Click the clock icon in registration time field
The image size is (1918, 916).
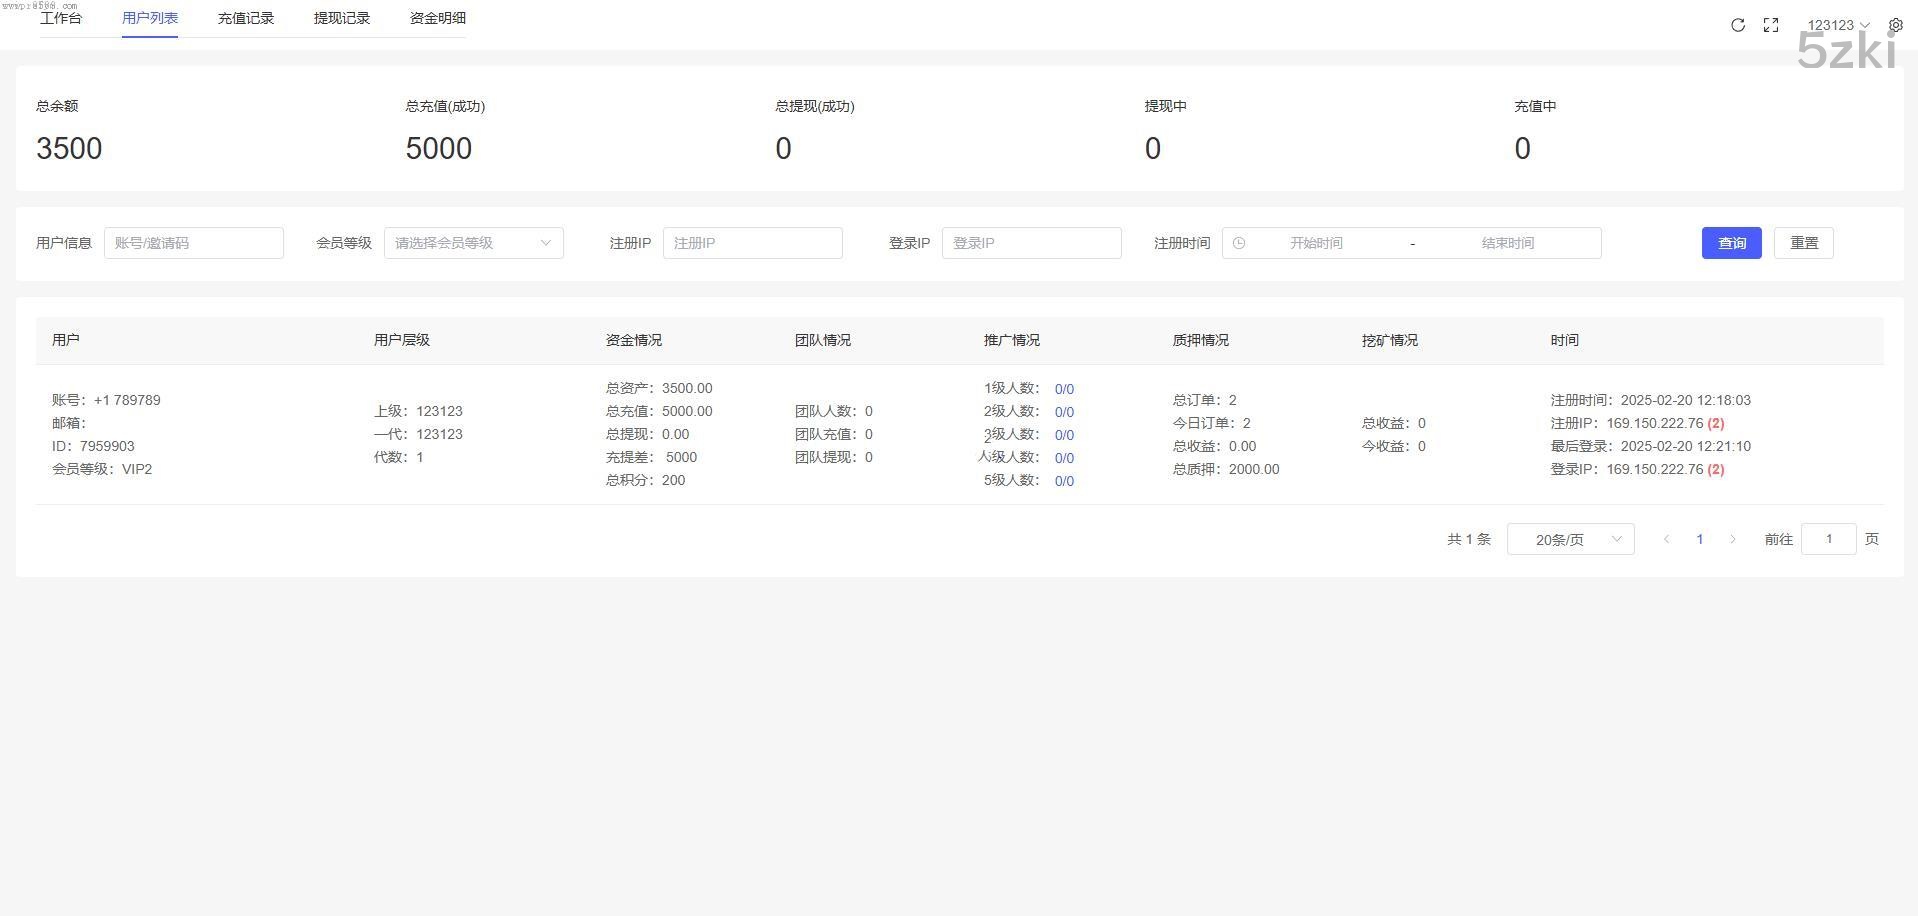point(1239,243)
